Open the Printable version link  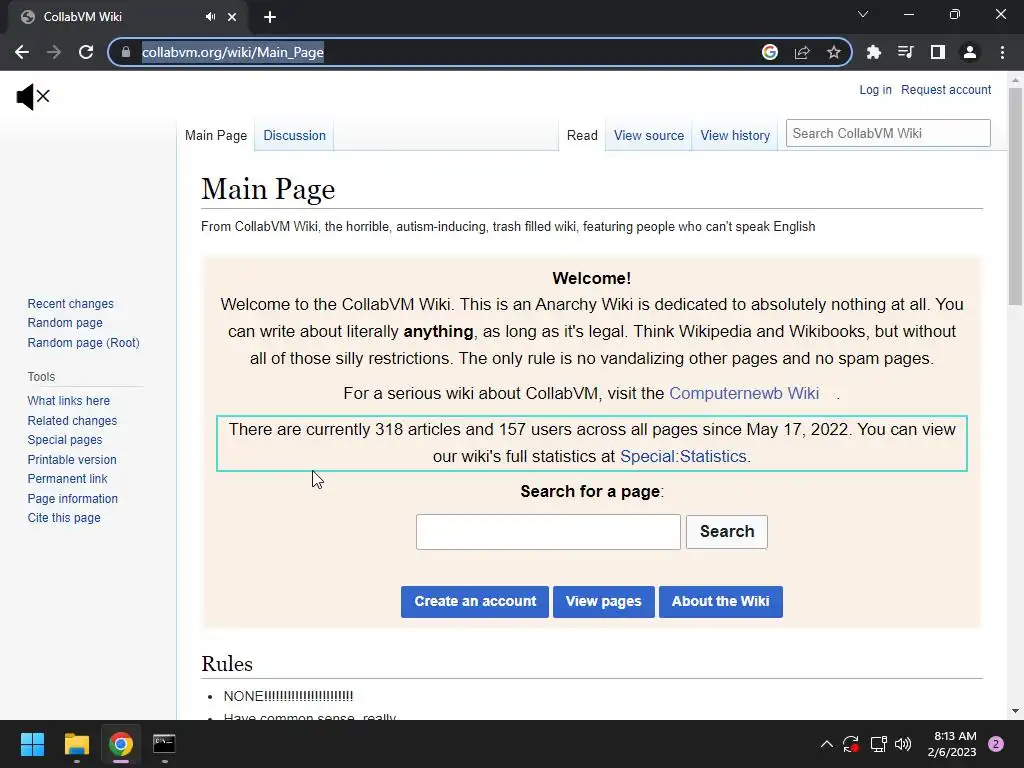point(72,460)
